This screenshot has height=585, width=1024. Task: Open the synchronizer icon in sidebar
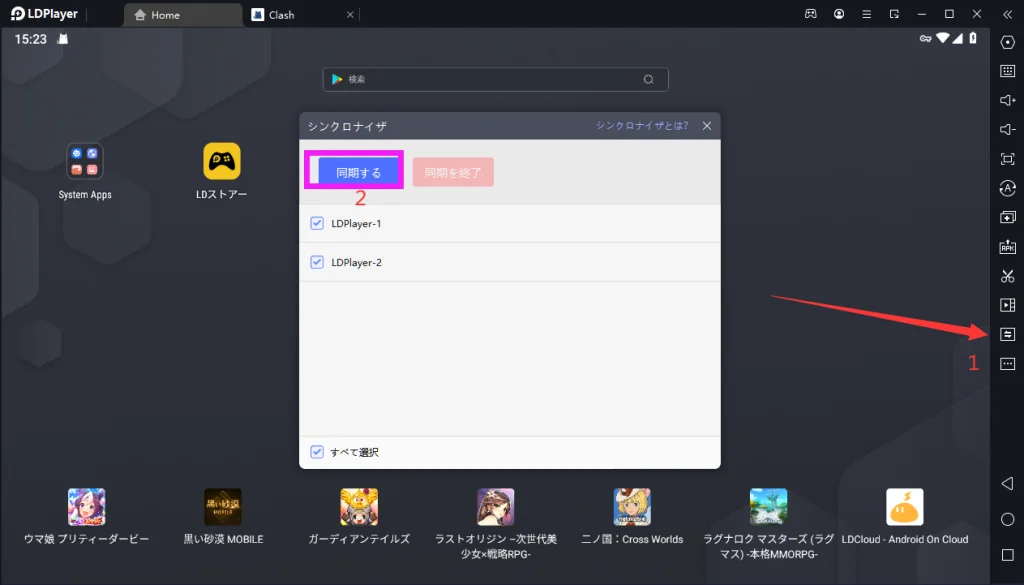pos(1008,334)
